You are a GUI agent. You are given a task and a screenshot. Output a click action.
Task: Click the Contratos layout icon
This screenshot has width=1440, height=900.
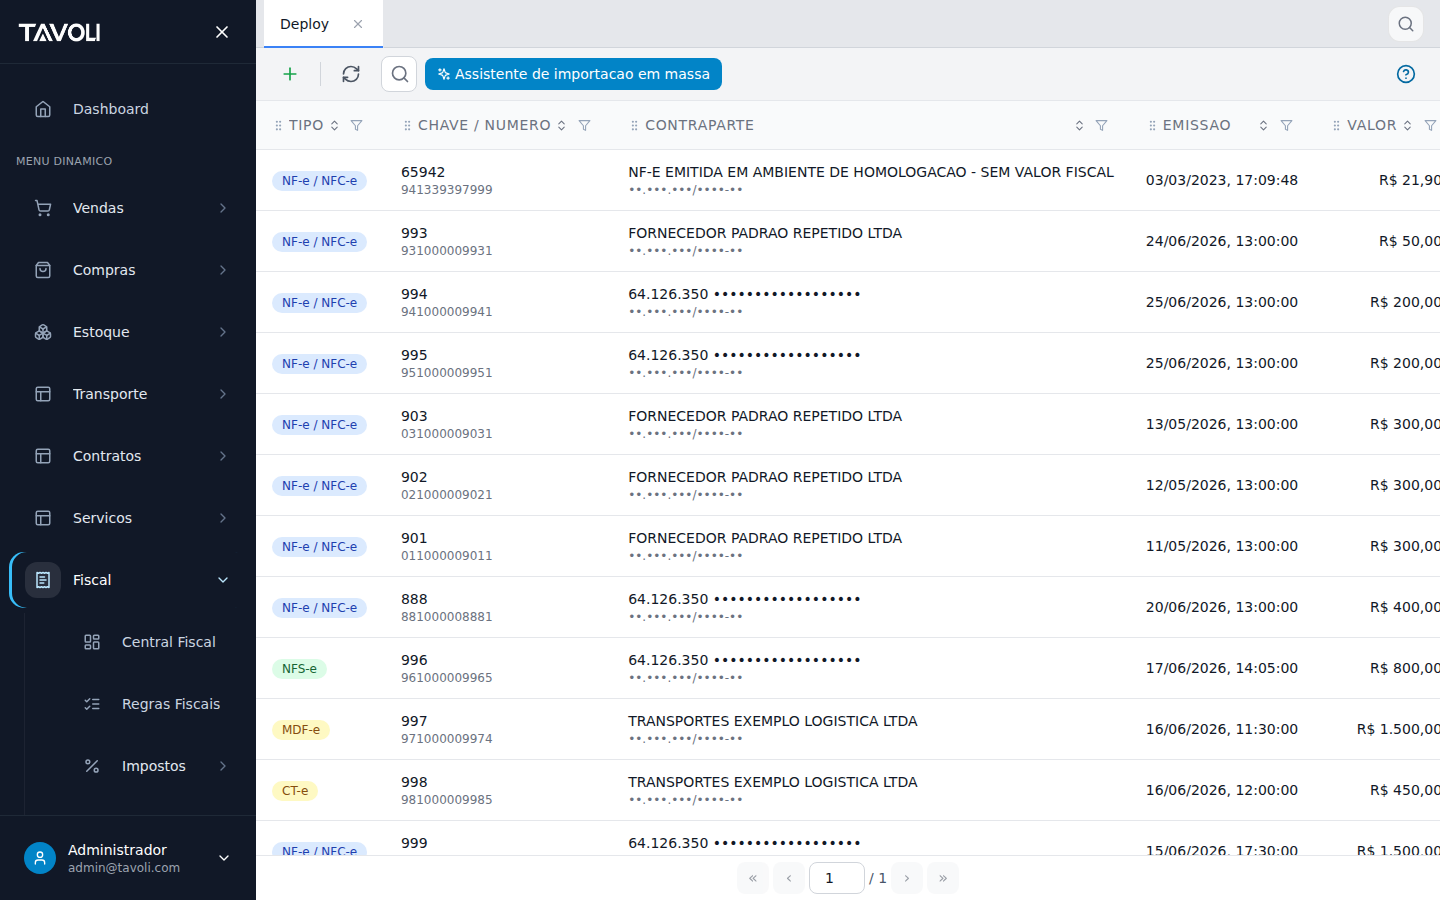(43, 456)
